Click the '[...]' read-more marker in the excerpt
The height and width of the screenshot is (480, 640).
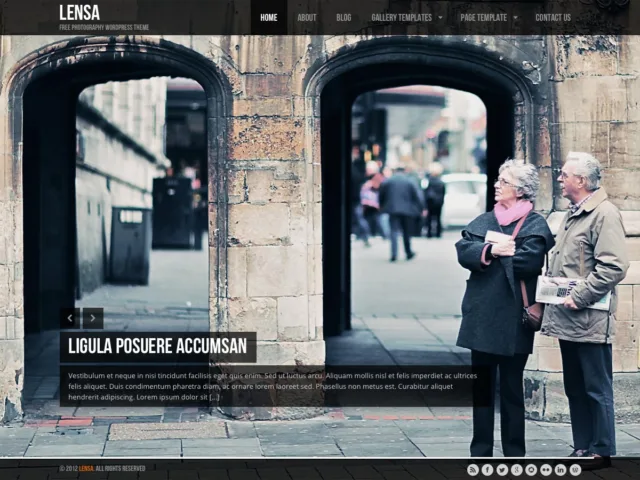tap(215, 397)
